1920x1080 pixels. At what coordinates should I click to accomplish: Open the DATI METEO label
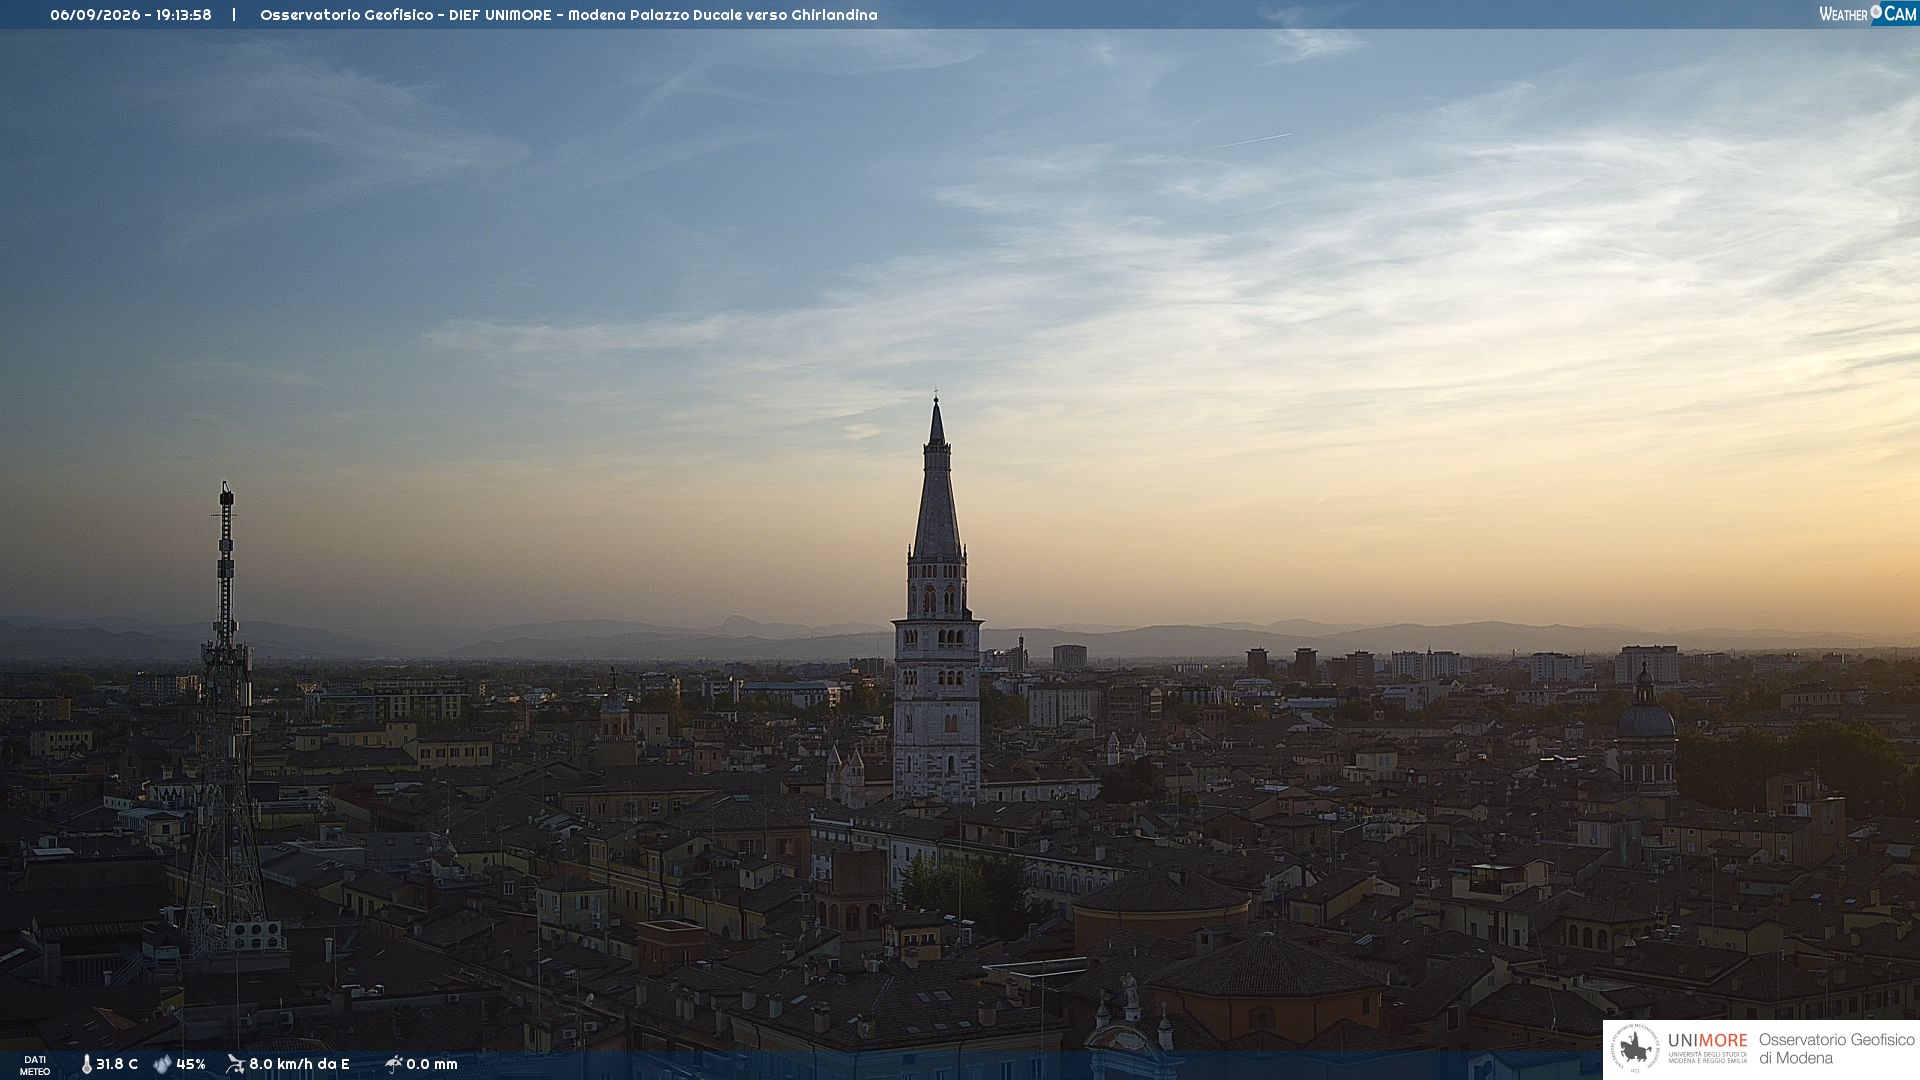click(x=35, y=1066)
